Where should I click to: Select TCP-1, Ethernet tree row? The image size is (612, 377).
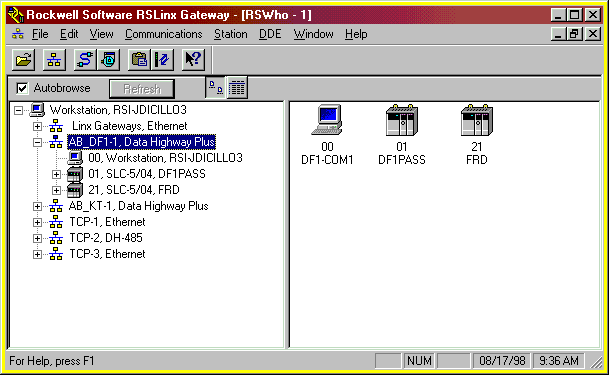pos(107,222)
